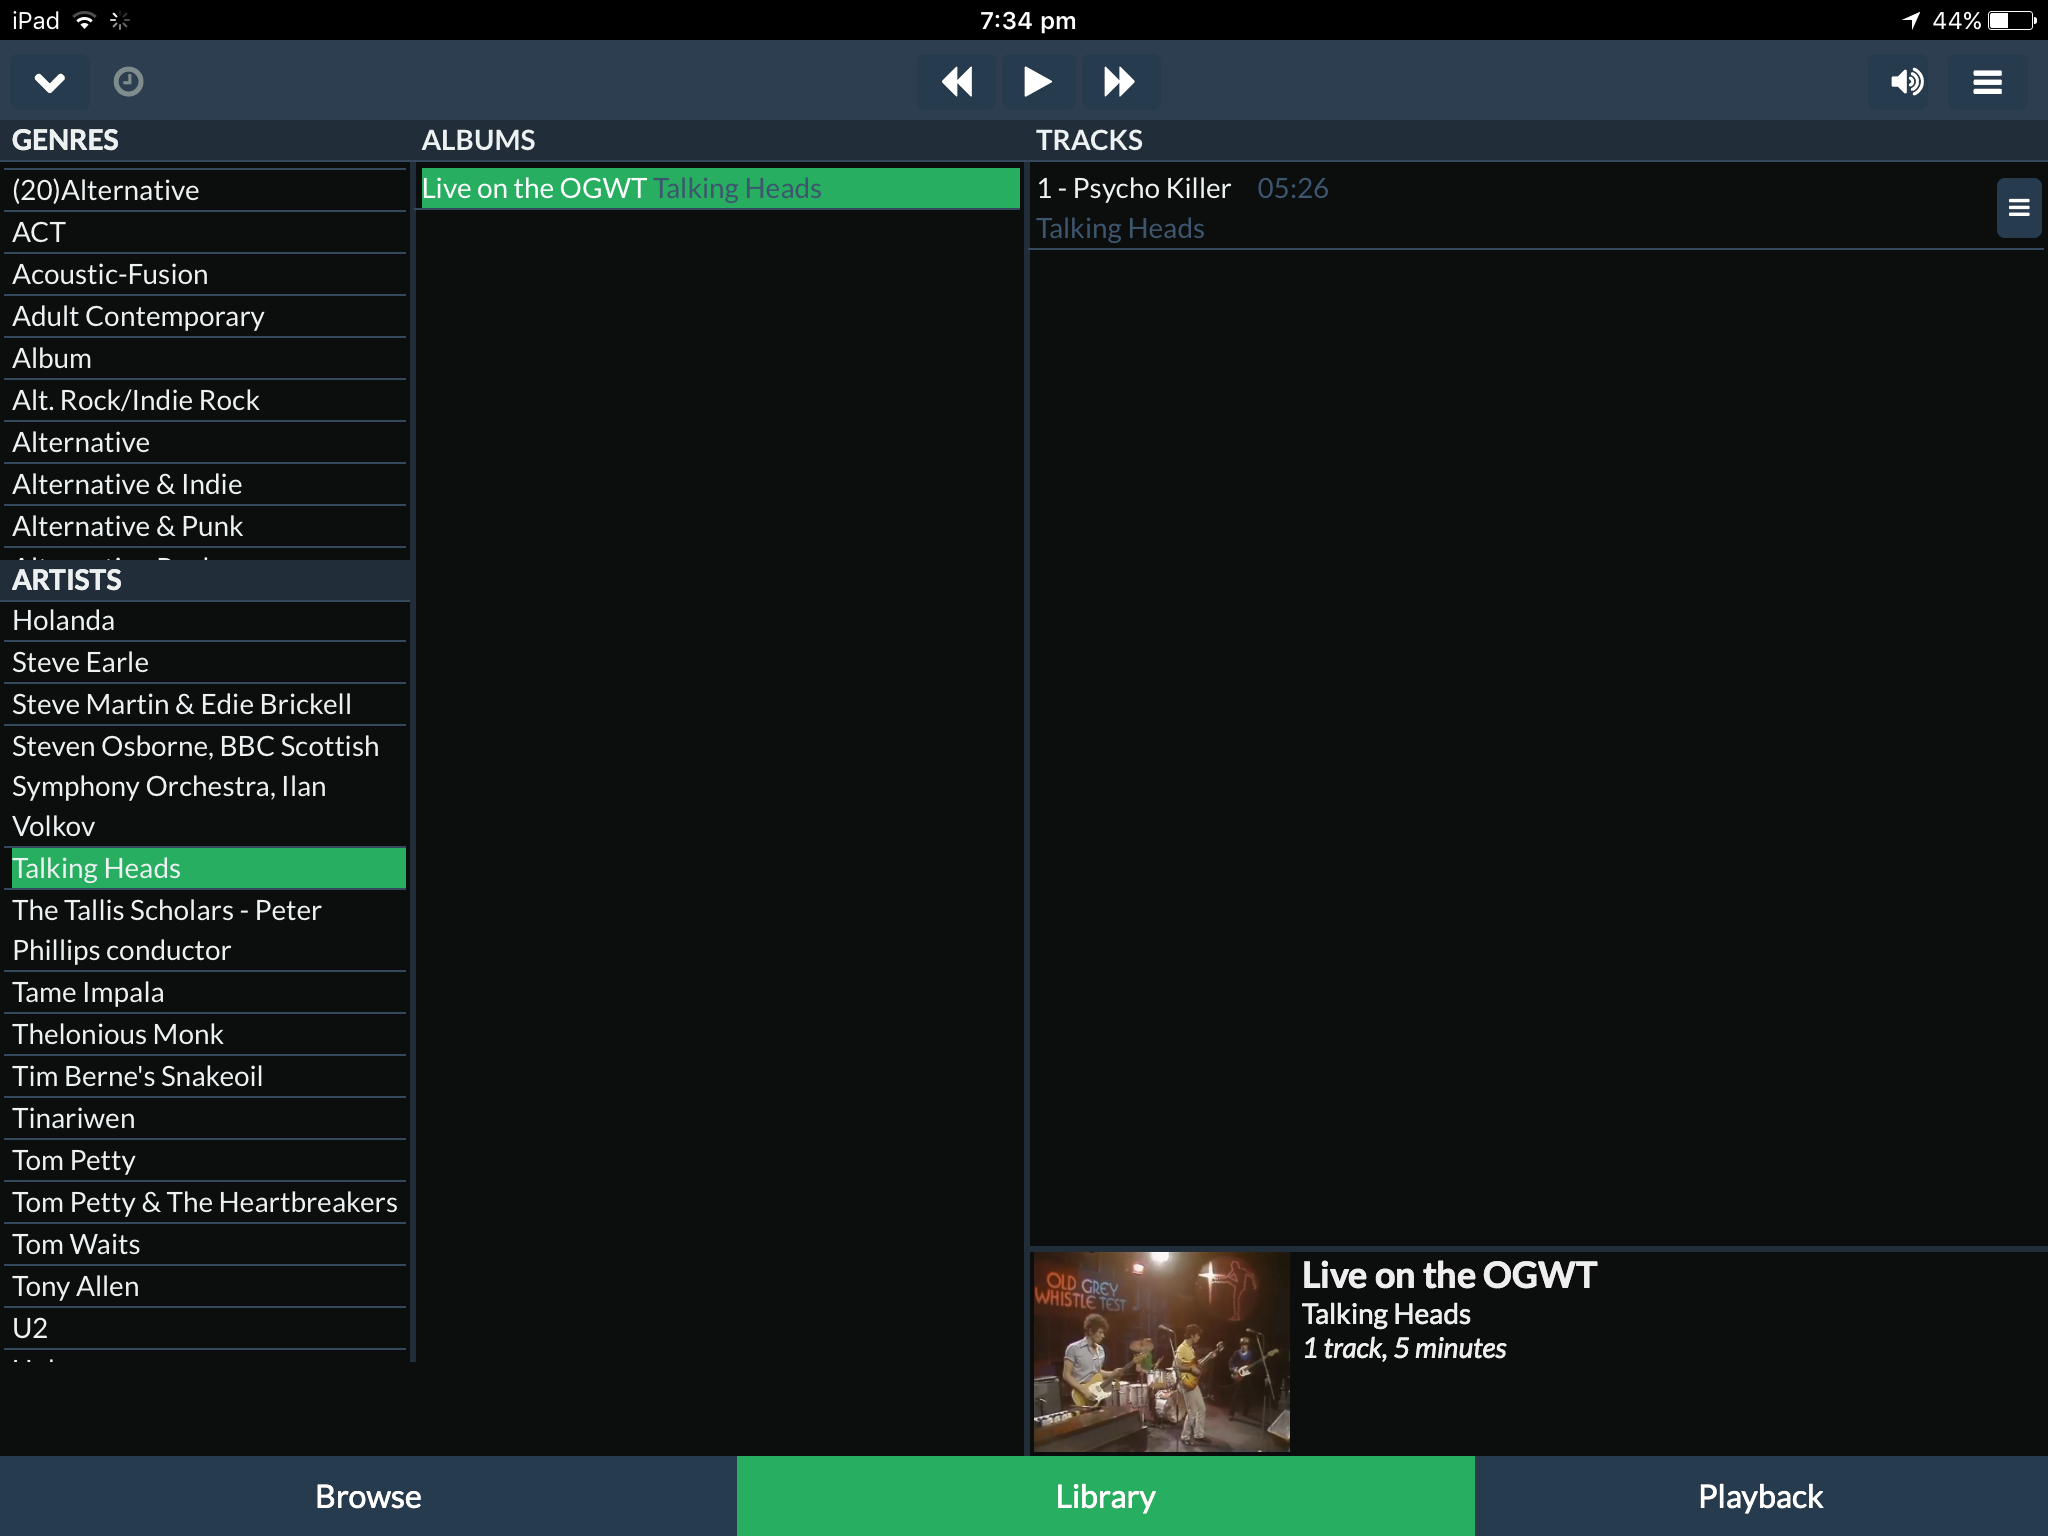Select the artist Tony Allen
Image resolution: width=2048 pixels, height=1536 pixels.
tap(207, 1286)
